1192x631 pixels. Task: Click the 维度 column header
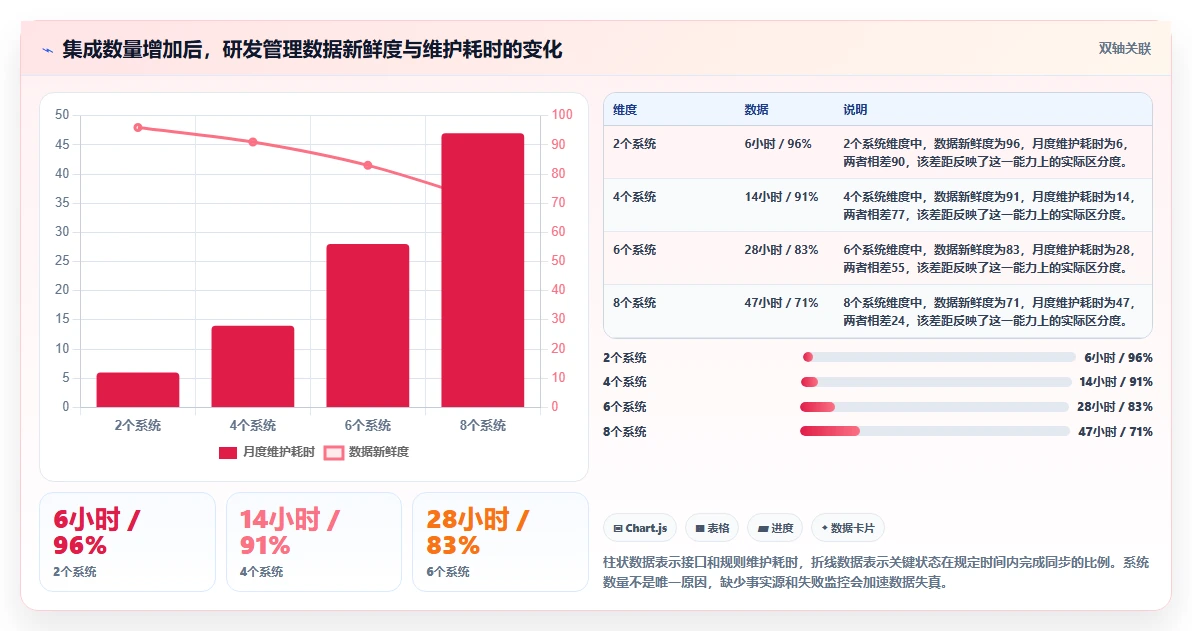[625, 109]
